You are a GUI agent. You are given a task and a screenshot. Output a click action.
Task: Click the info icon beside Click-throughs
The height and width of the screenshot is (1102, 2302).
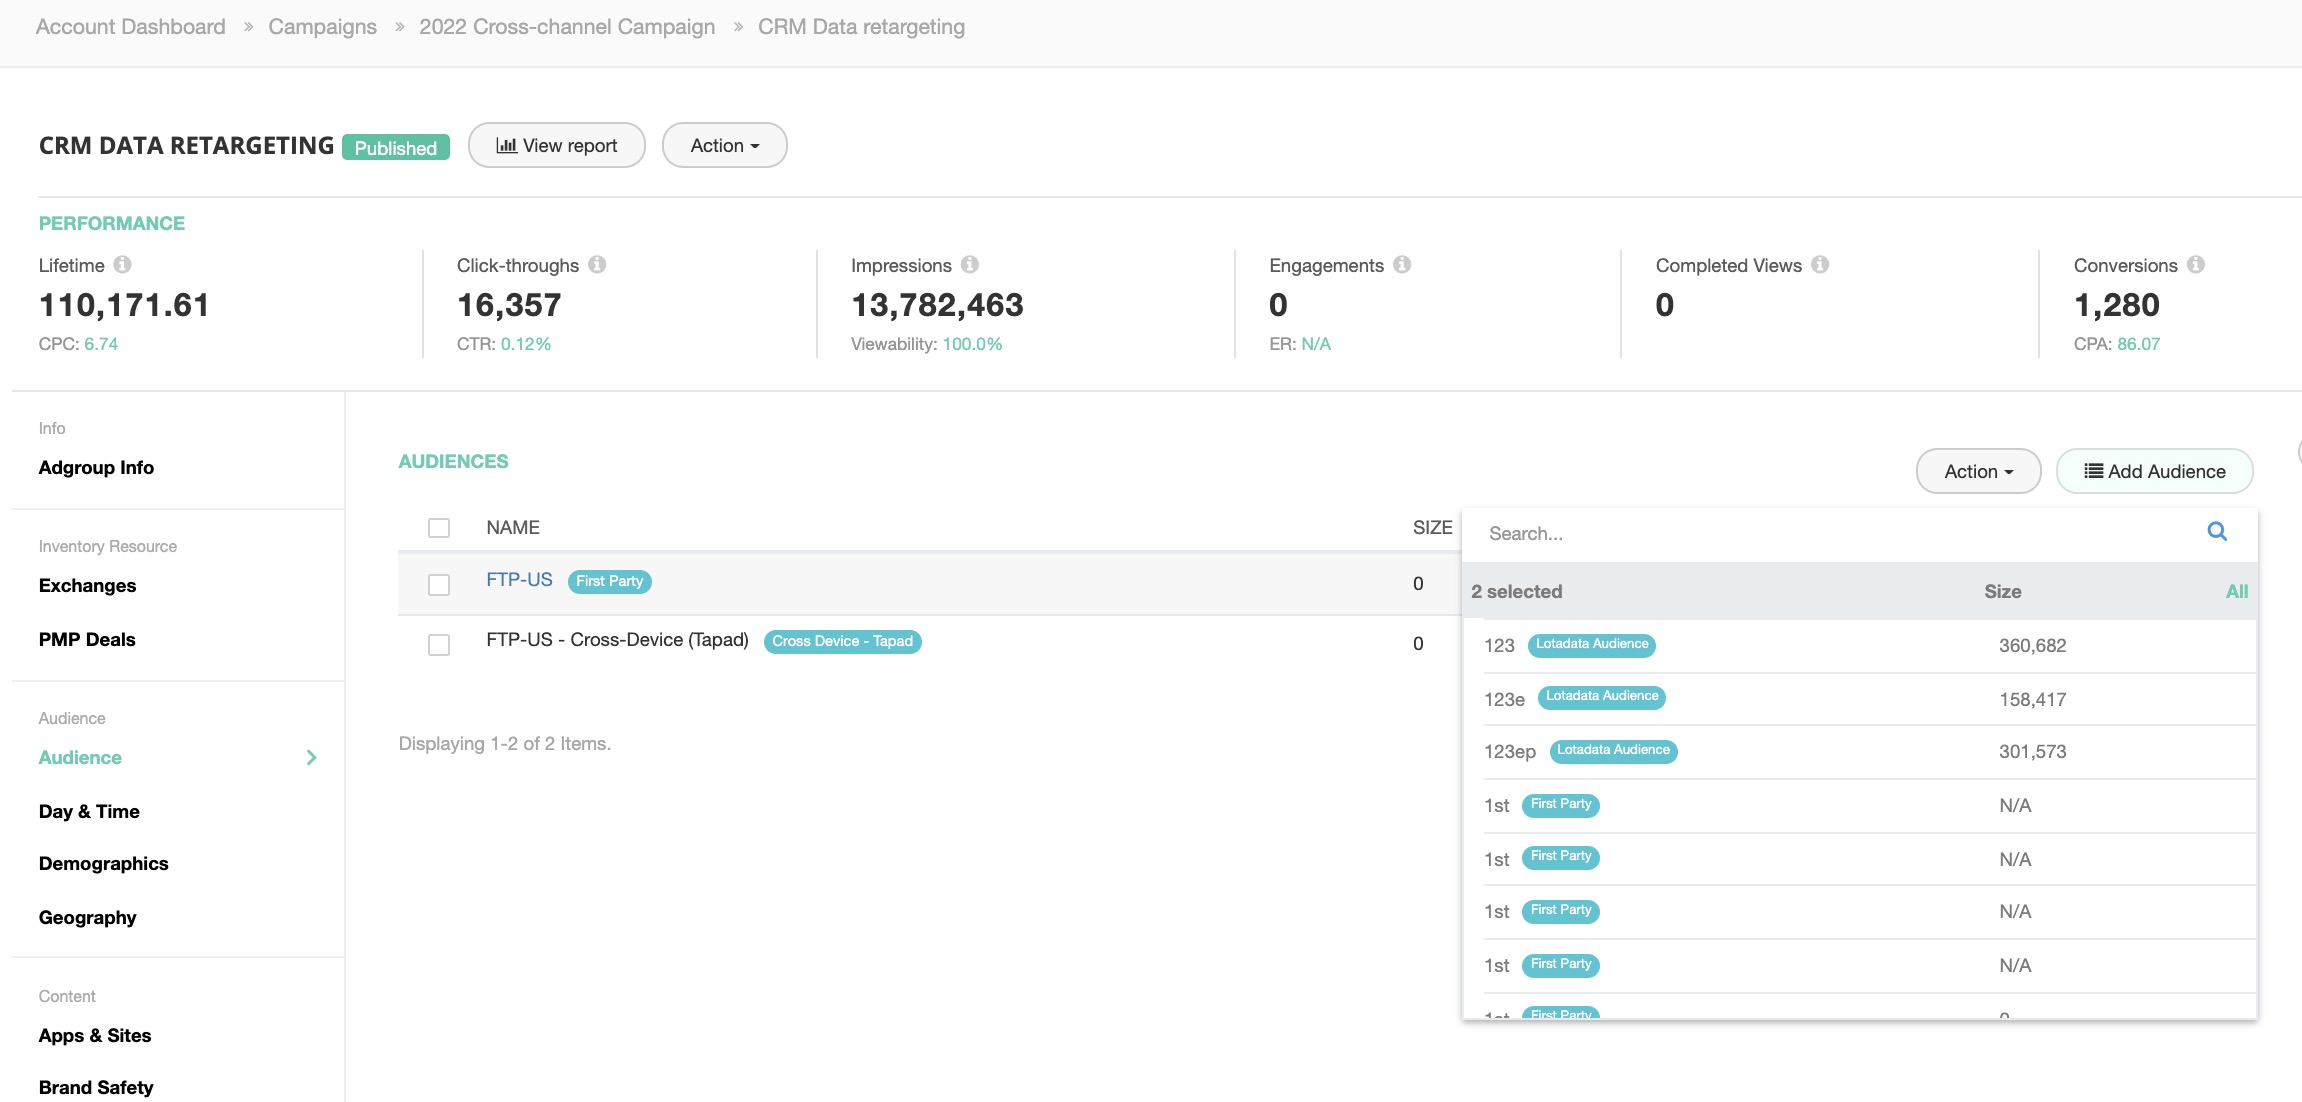pos(597,265)
